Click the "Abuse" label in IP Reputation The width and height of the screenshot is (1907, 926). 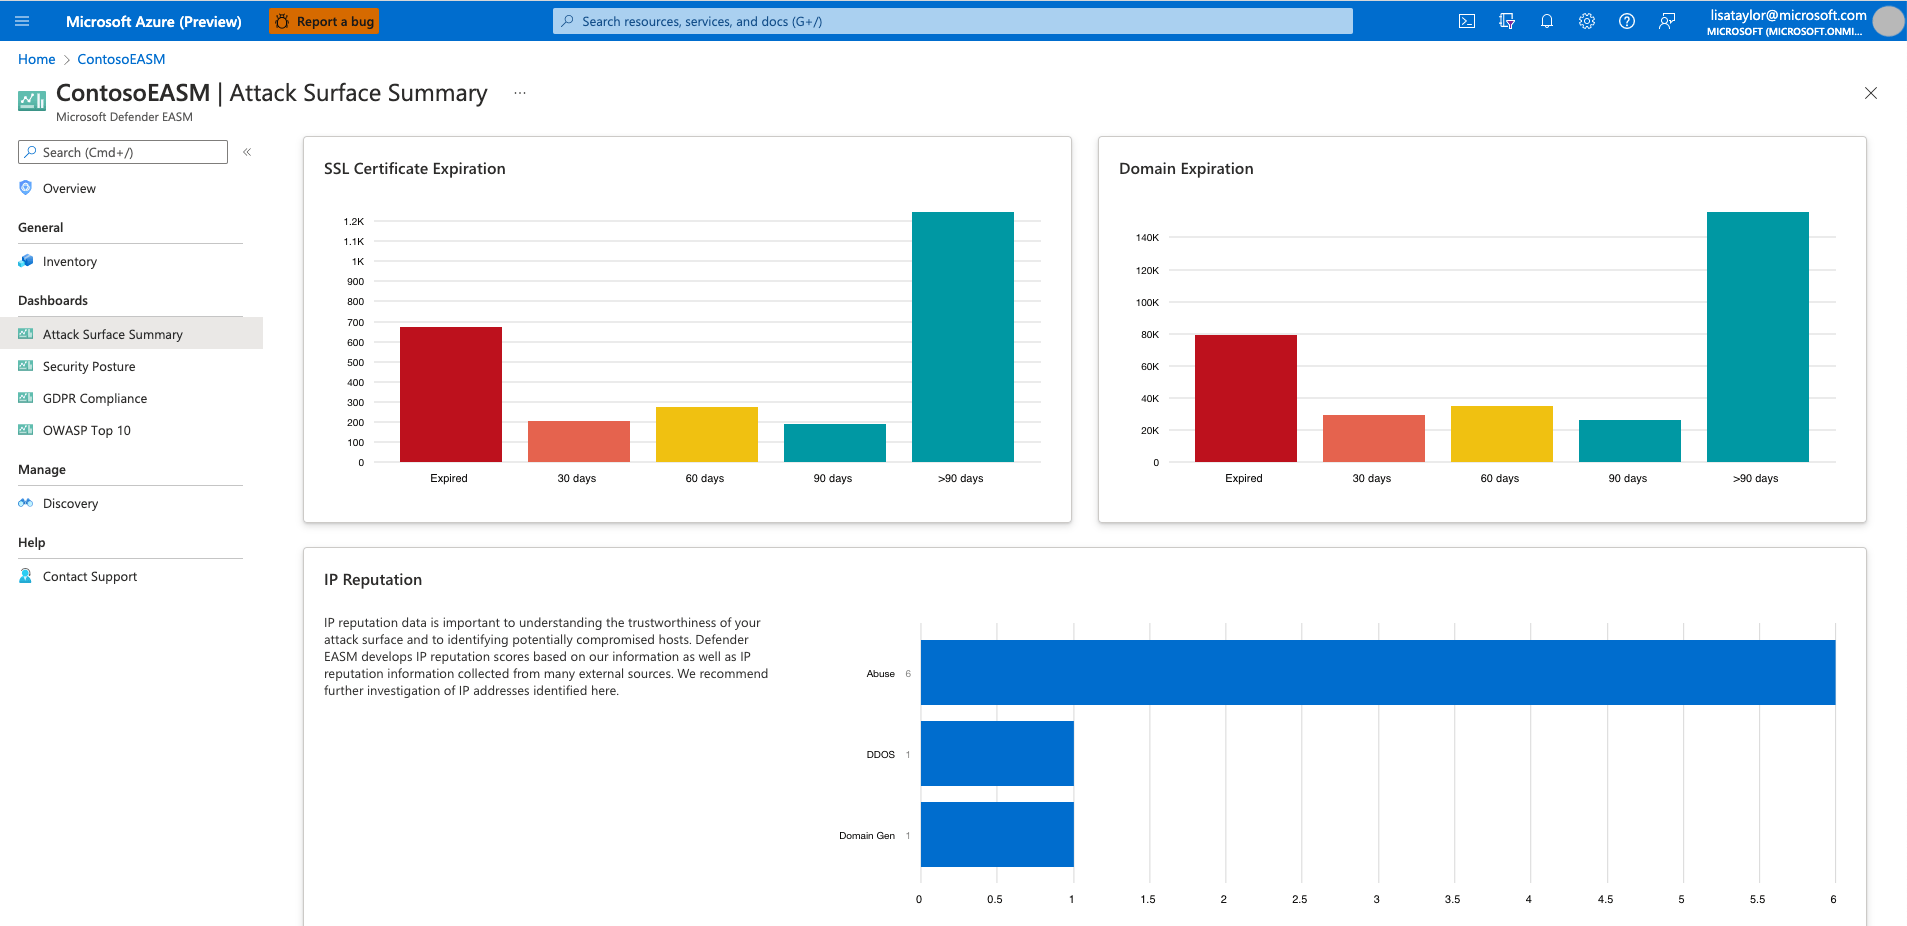880,673
